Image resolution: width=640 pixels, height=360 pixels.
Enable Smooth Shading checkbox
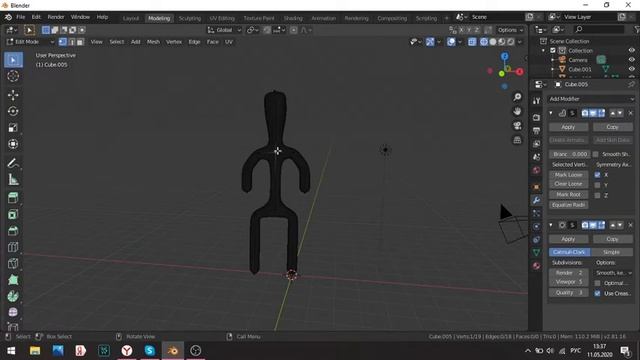[x=596, y=154]
